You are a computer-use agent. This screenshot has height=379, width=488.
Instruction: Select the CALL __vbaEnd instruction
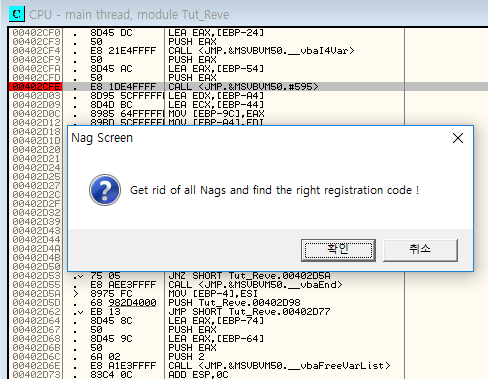(x=255, y=285)
